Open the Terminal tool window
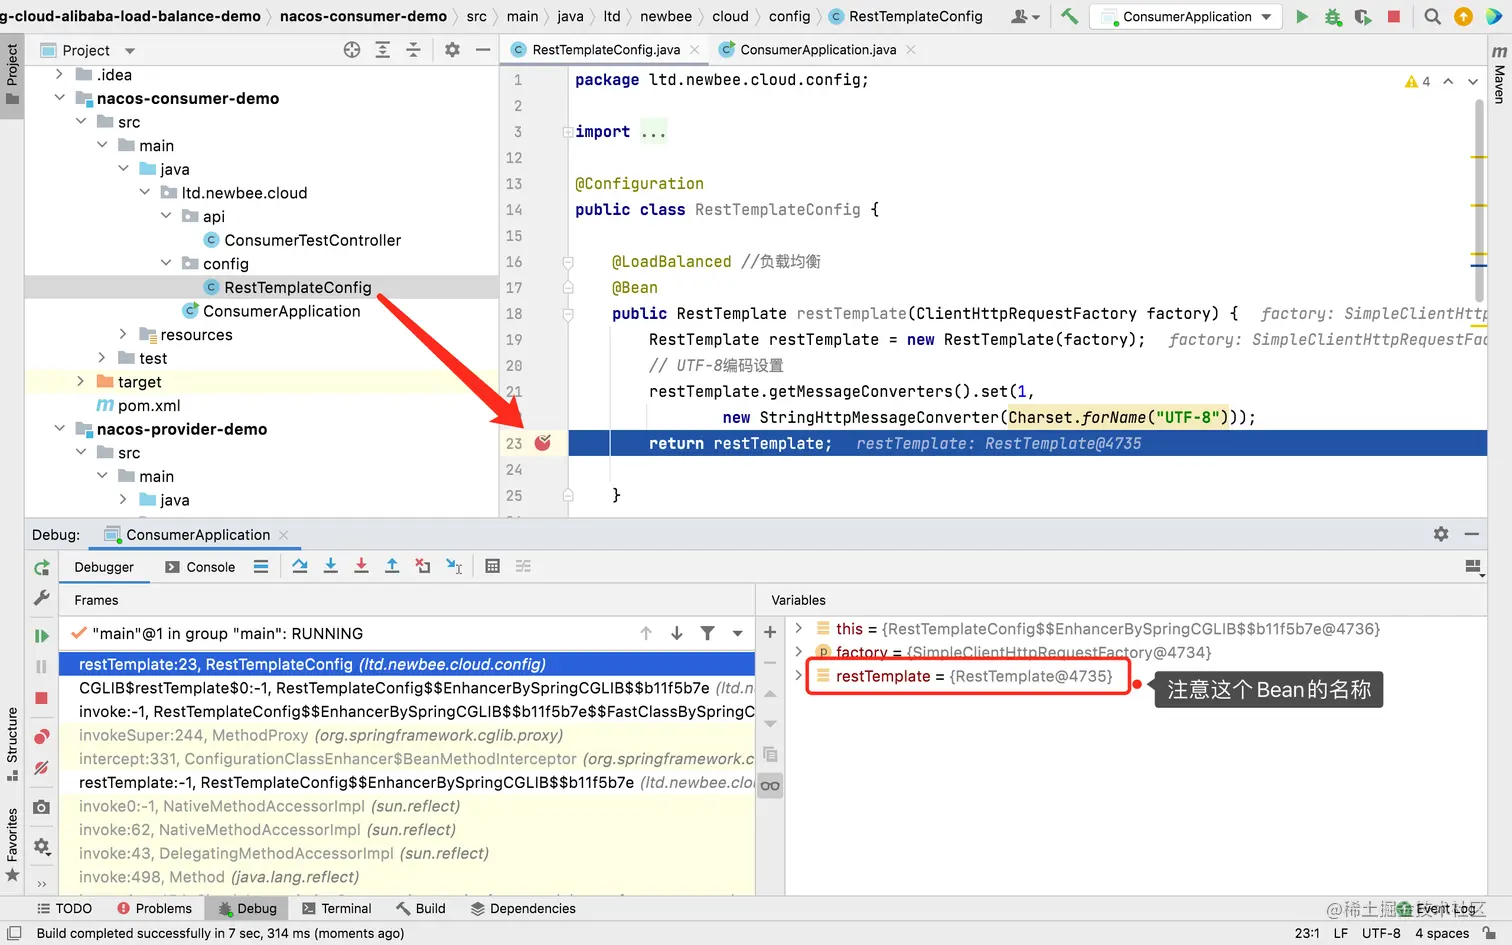Viewport: 1512px width, 945px height. tap(337, 908)
